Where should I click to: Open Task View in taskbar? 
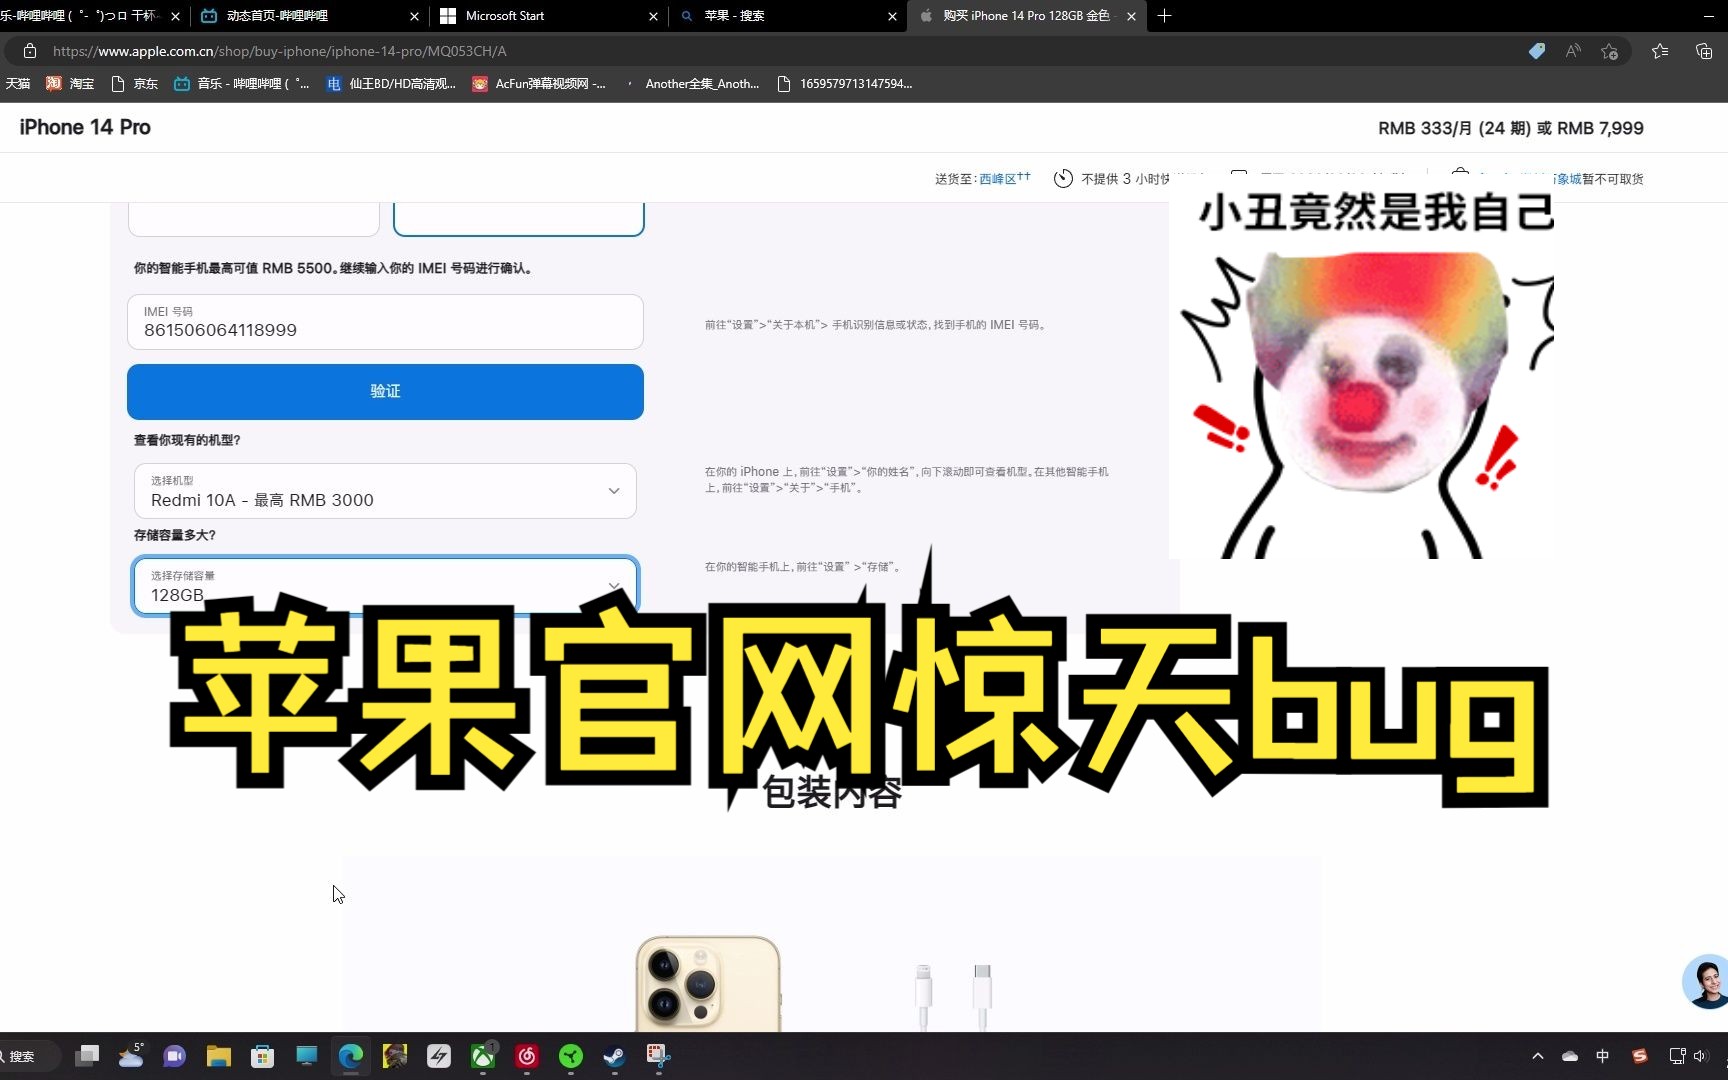(x=87, y=1056)
